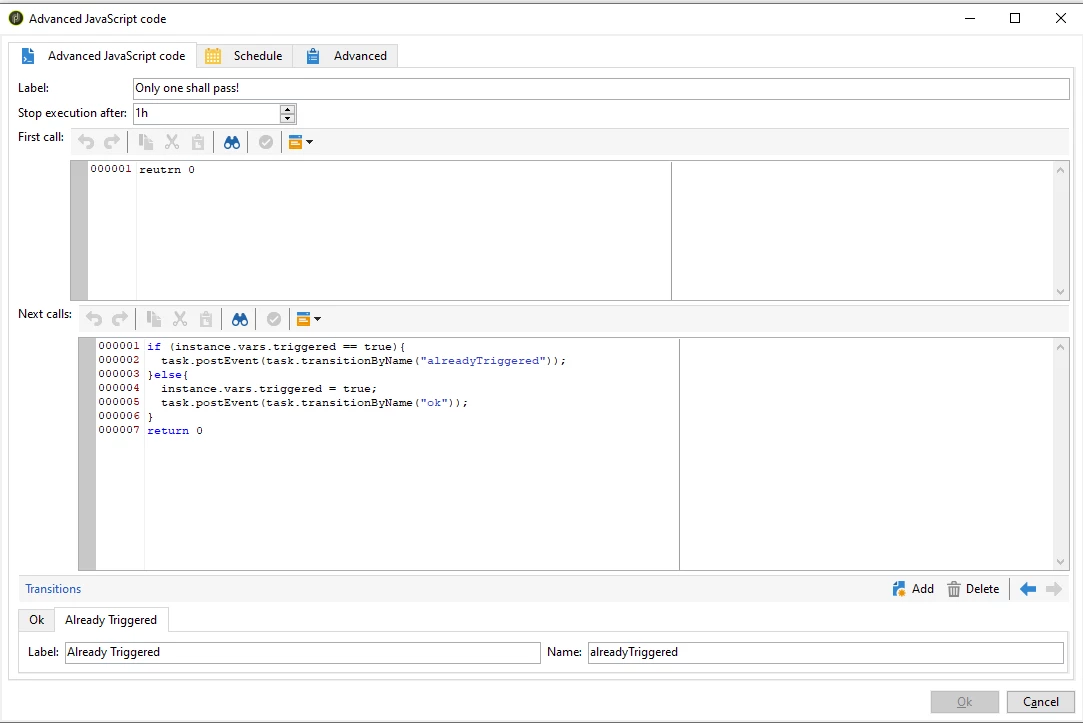Click the '}else{' line in the code
Viewport: 1083px width, 723px height.
coord(168,375)
